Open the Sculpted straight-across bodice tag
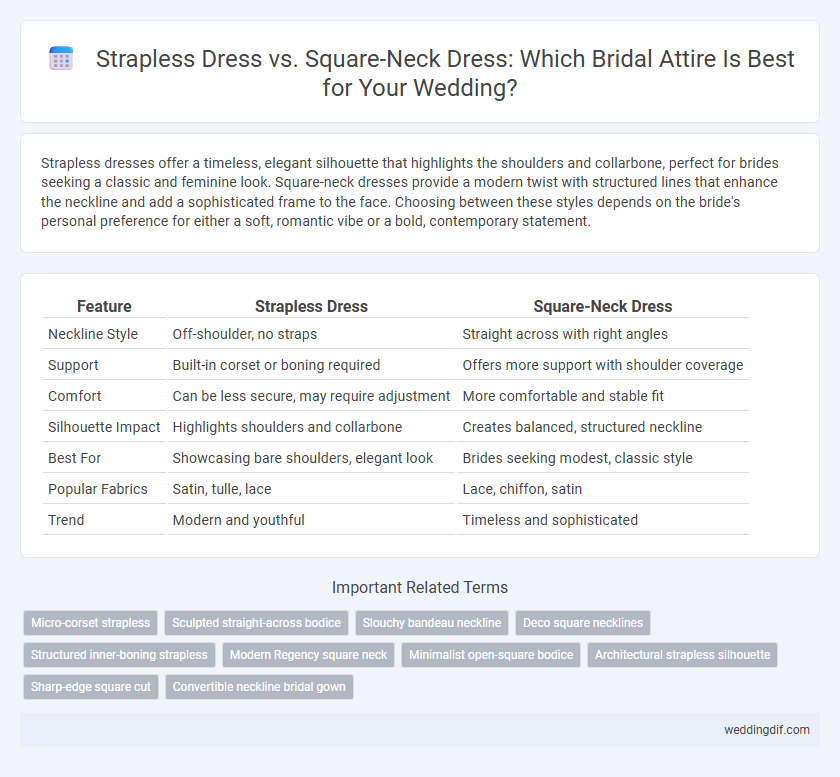This screenshot has height=777, width=840. pyautogui.click(x=256, y=623)
